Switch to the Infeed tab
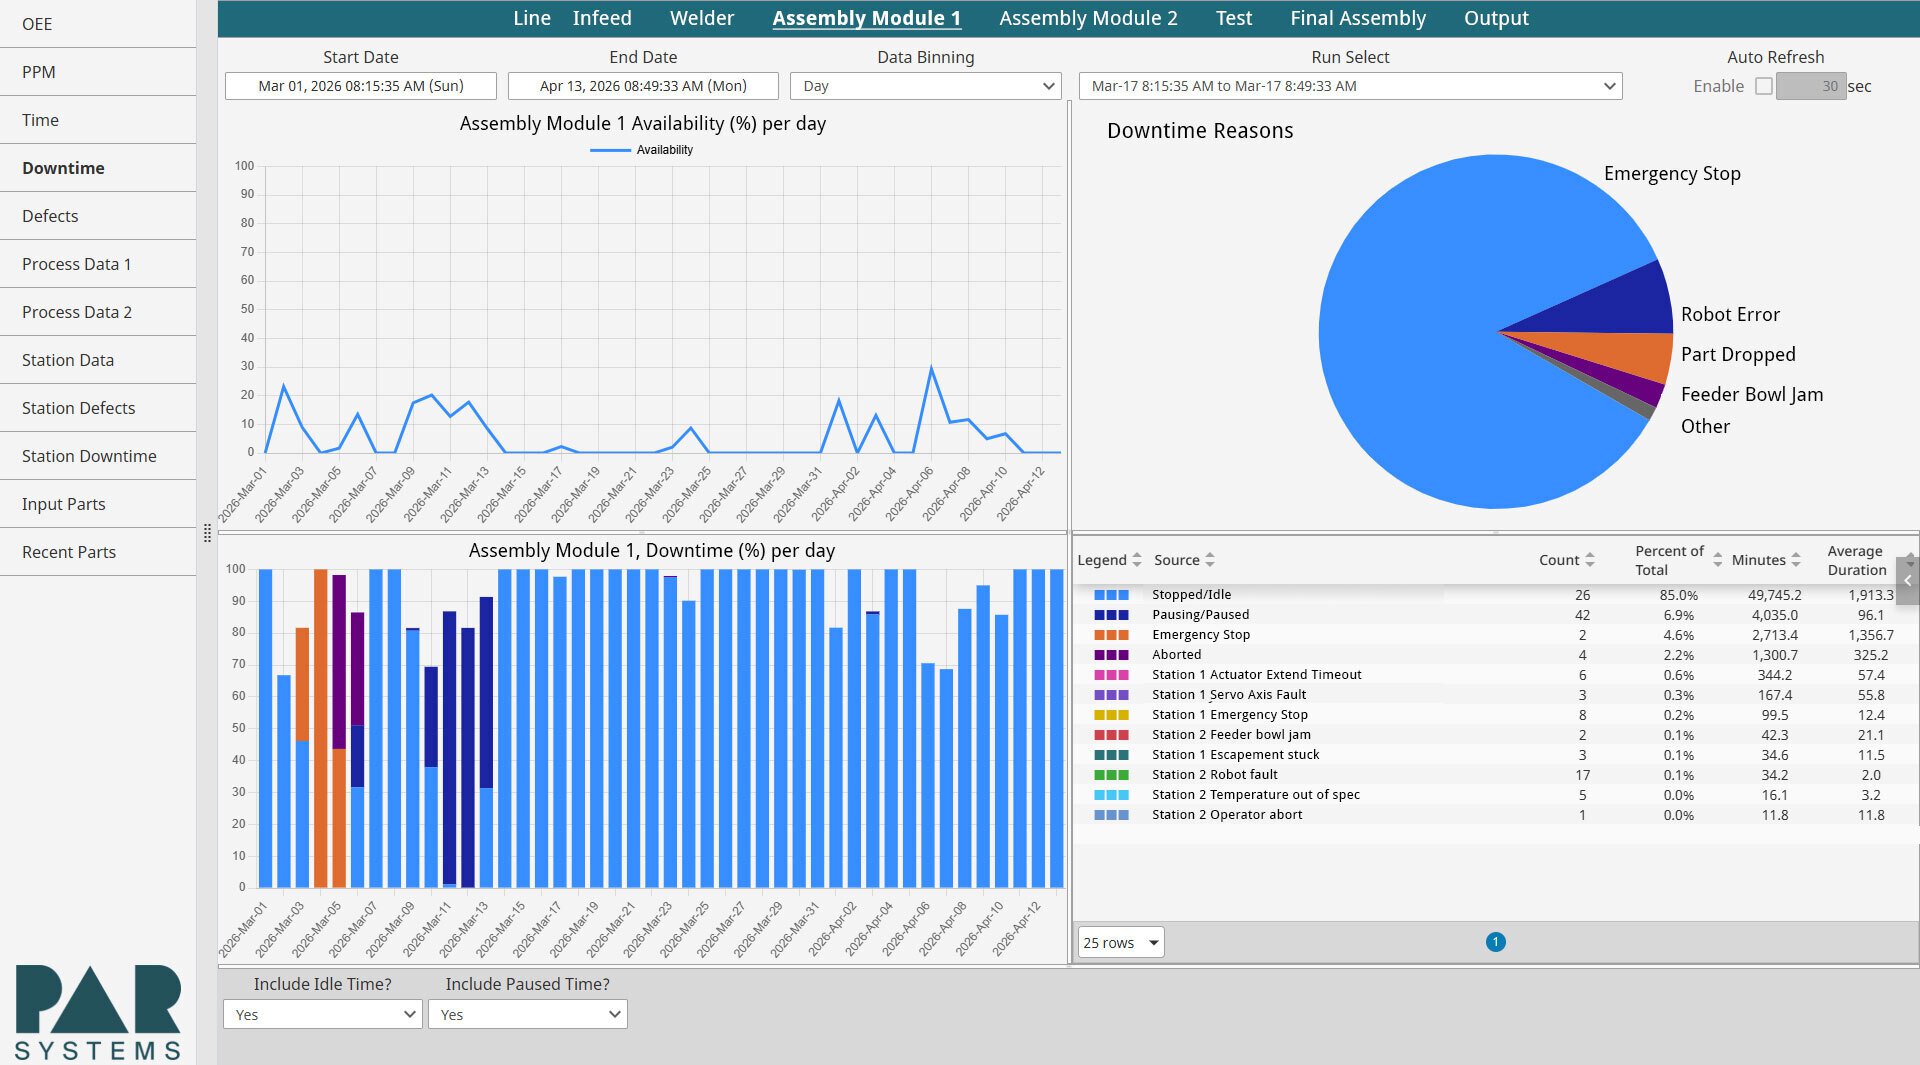Screen dimensions: 1920x1065 (x=602, y=18)
